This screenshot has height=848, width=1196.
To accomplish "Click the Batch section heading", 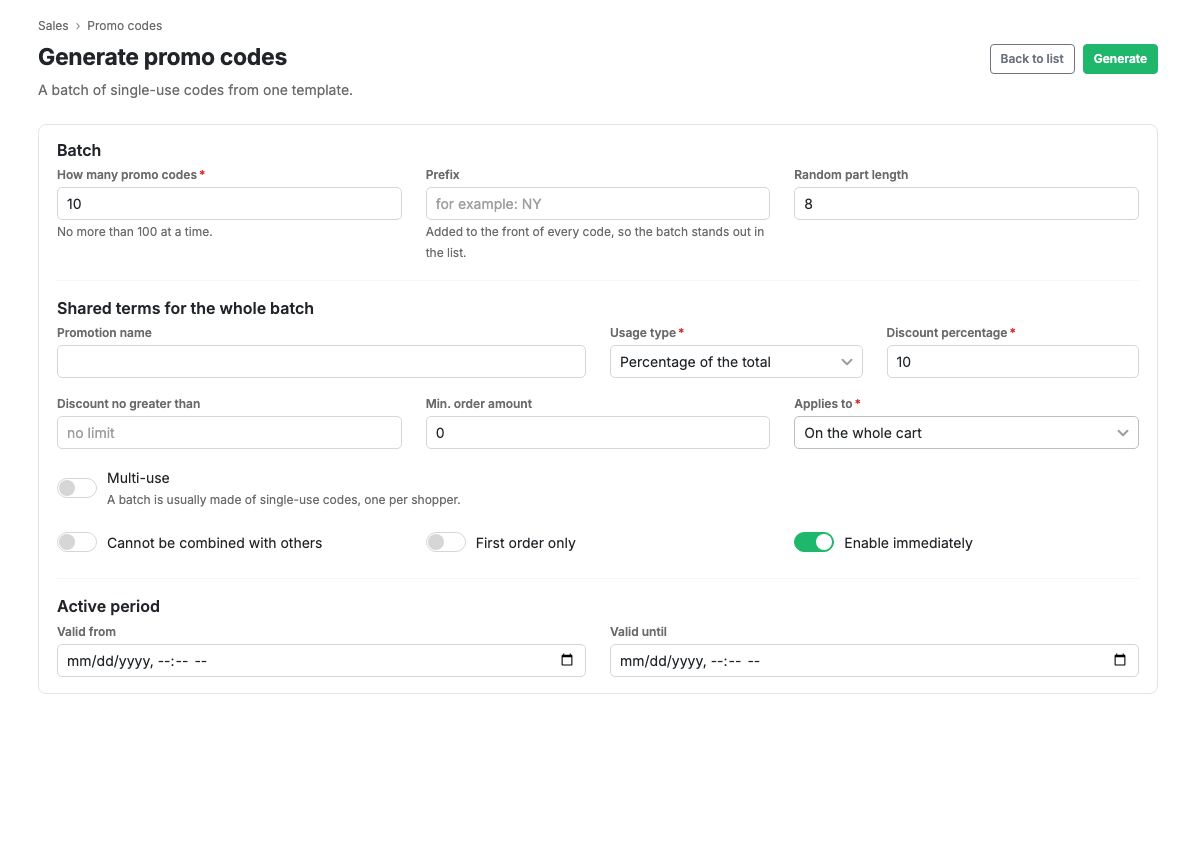I will pos(79,150).
